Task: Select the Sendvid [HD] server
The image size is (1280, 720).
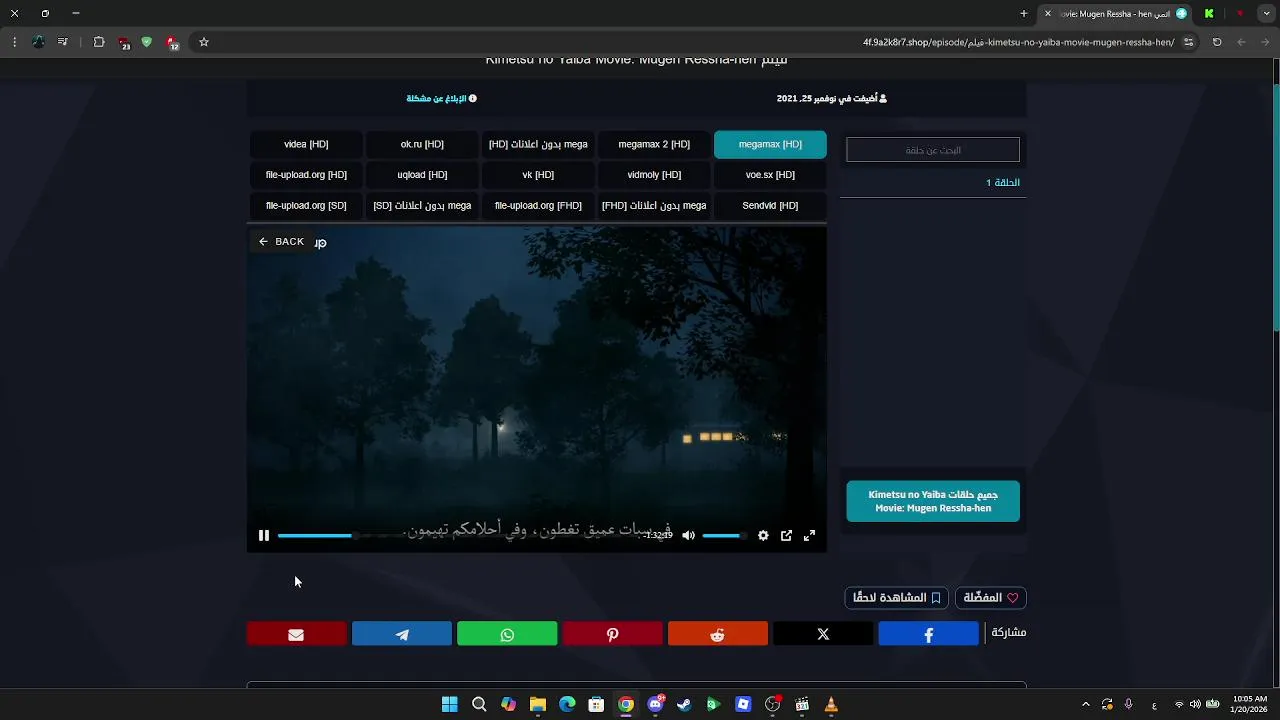Action: (x=770, y=206)
